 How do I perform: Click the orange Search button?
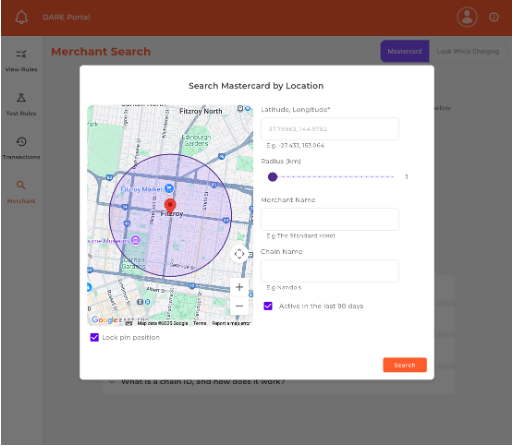[x=405, y=365]
